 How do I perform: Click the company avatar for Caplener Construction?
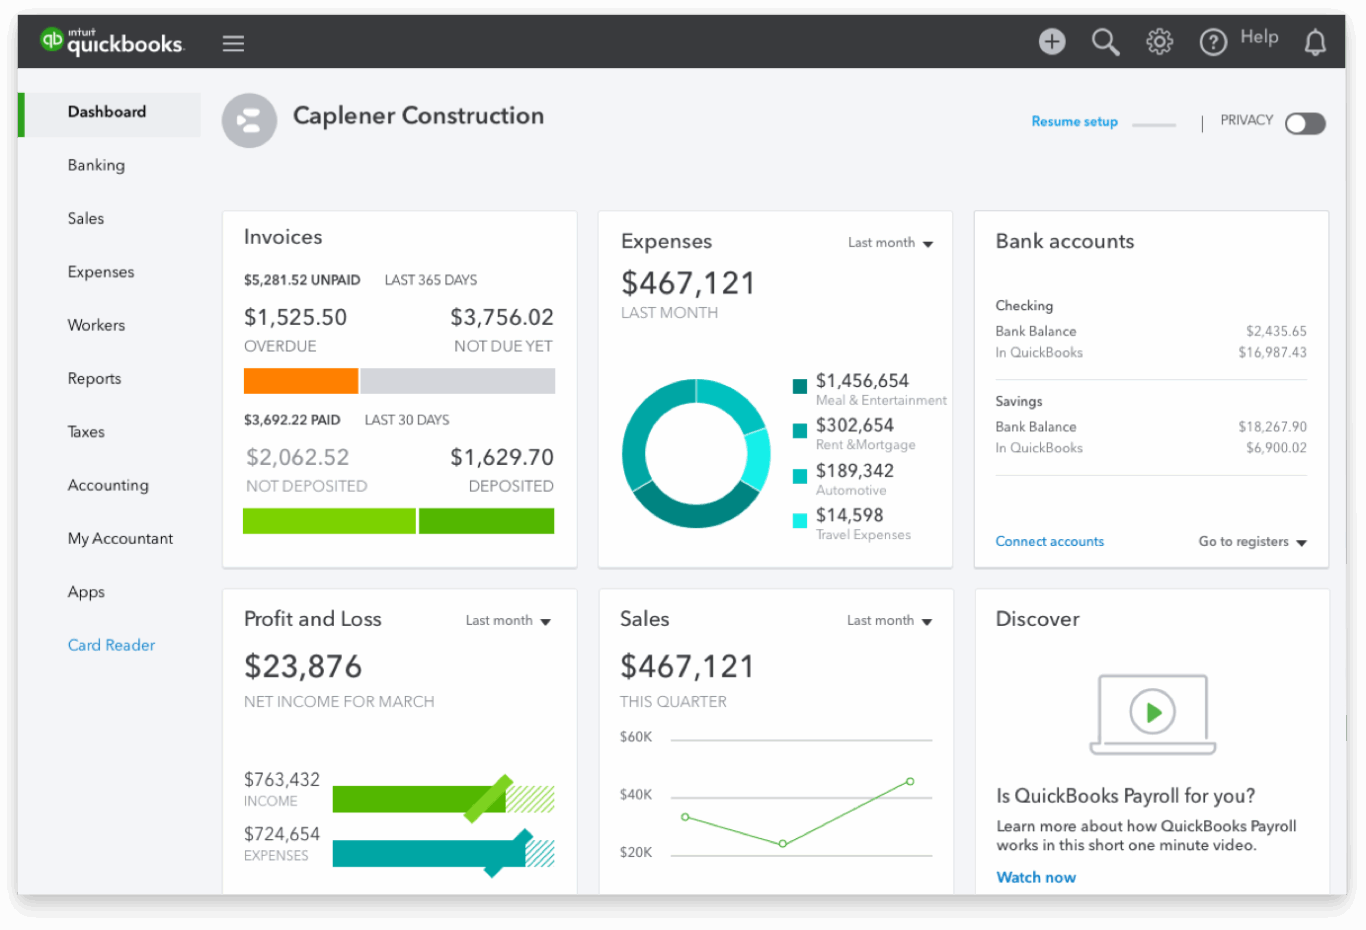[249, 120]
